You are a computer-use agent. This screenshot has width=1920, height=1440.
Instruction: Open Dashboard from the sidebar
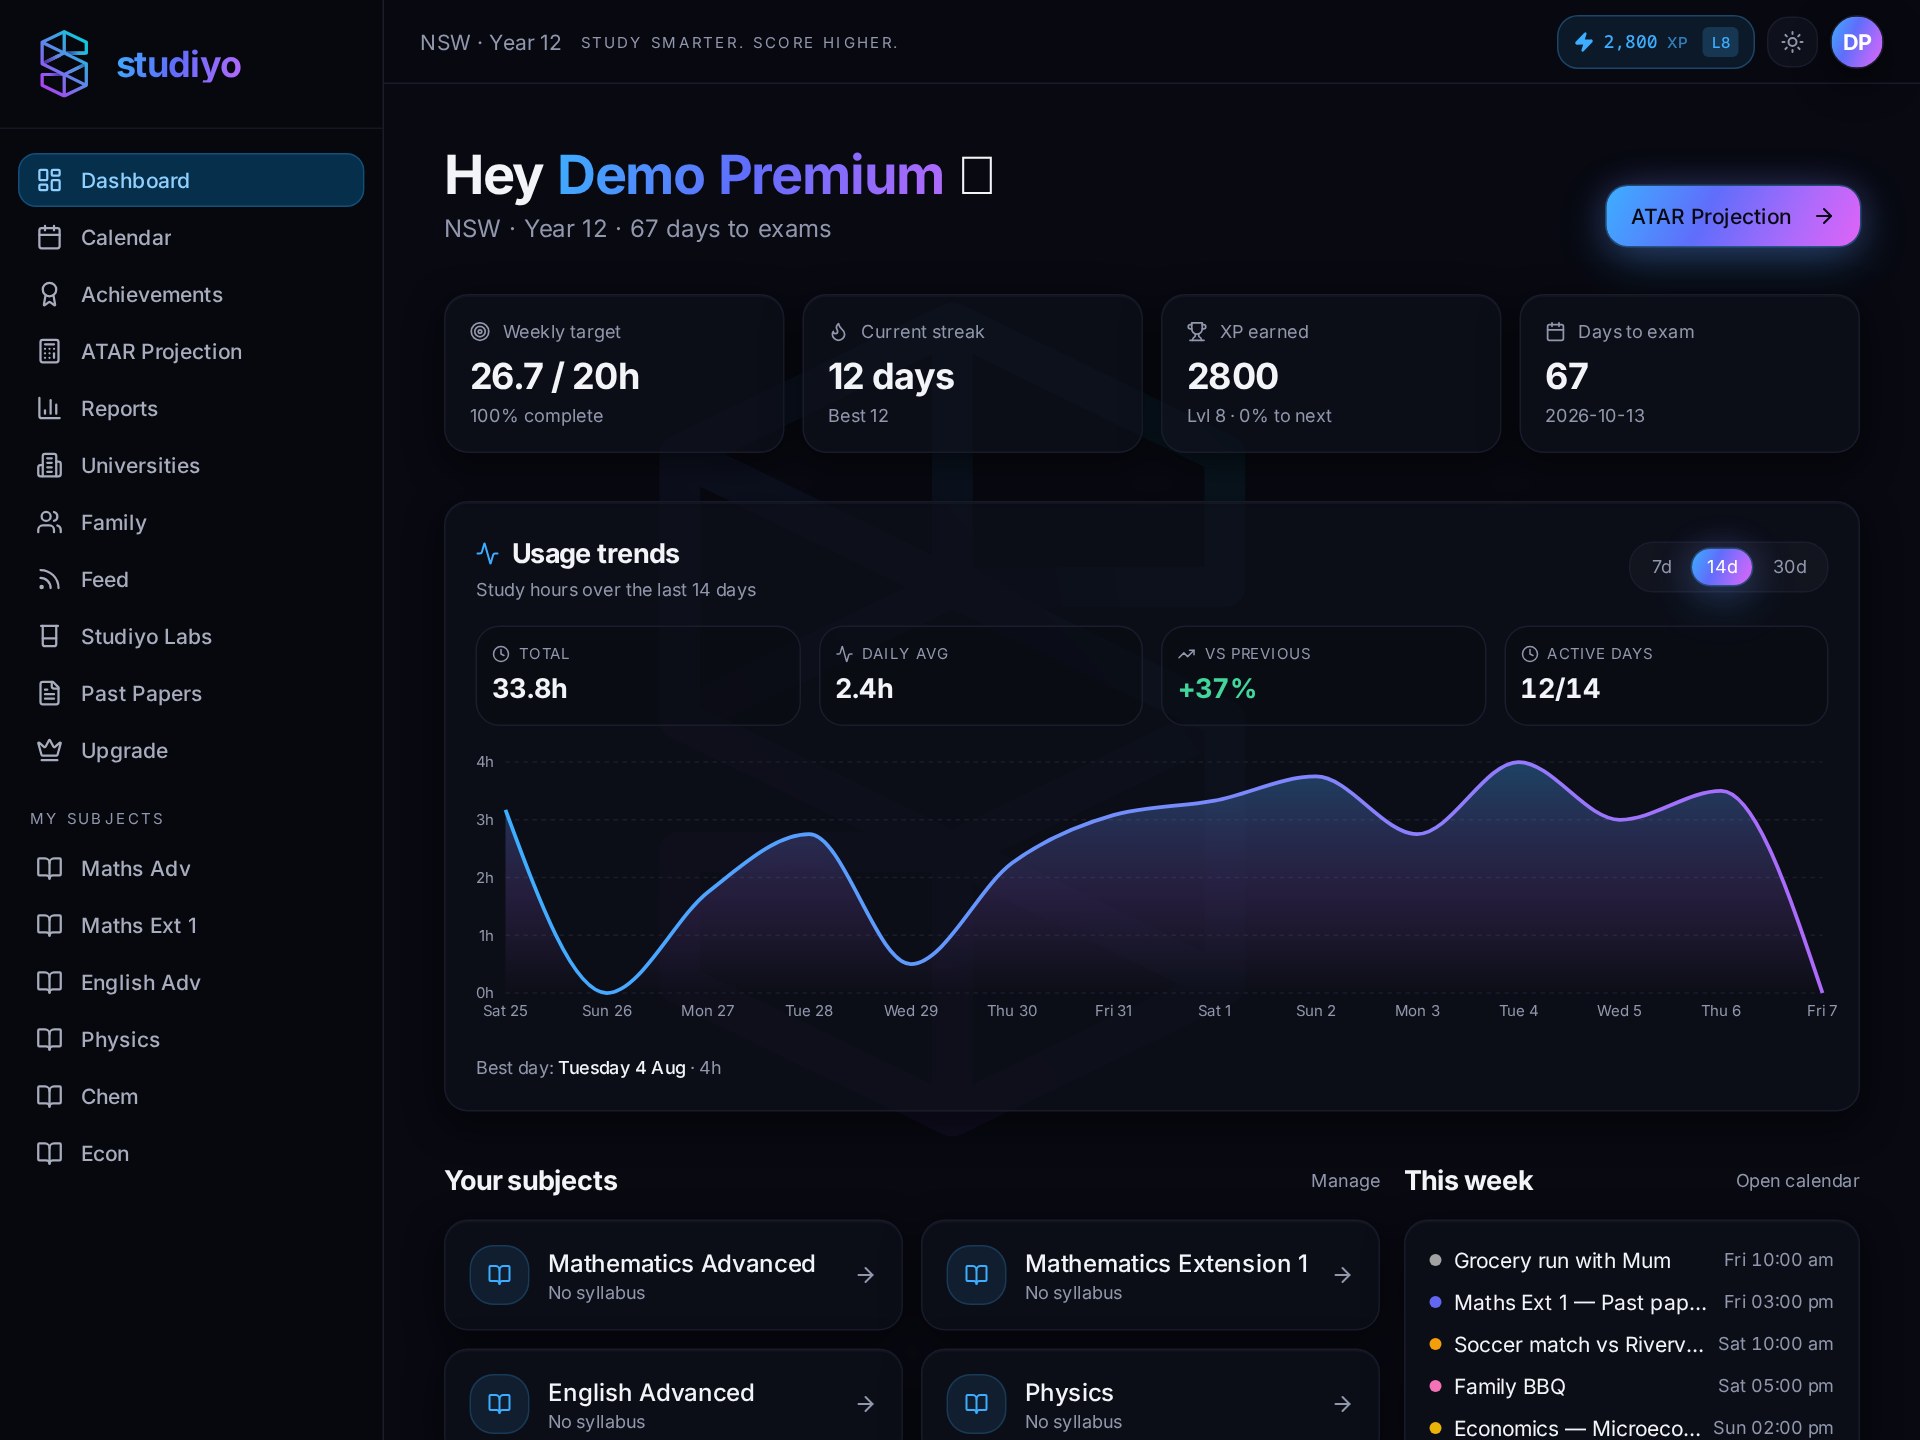(191, 180)
